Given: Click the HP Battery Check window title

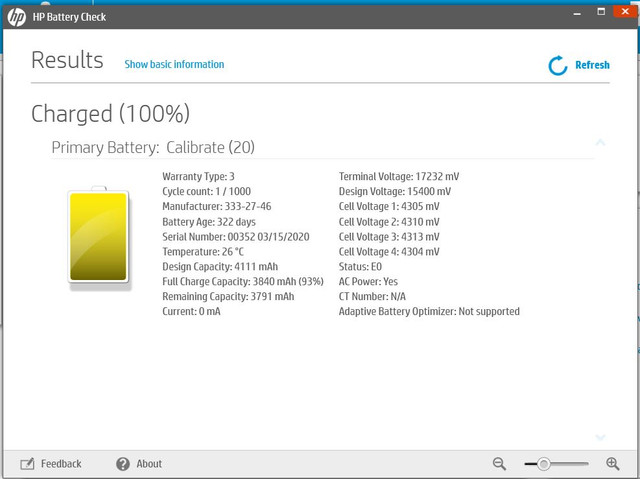Looking at the screenshot, I should (69, 17).
